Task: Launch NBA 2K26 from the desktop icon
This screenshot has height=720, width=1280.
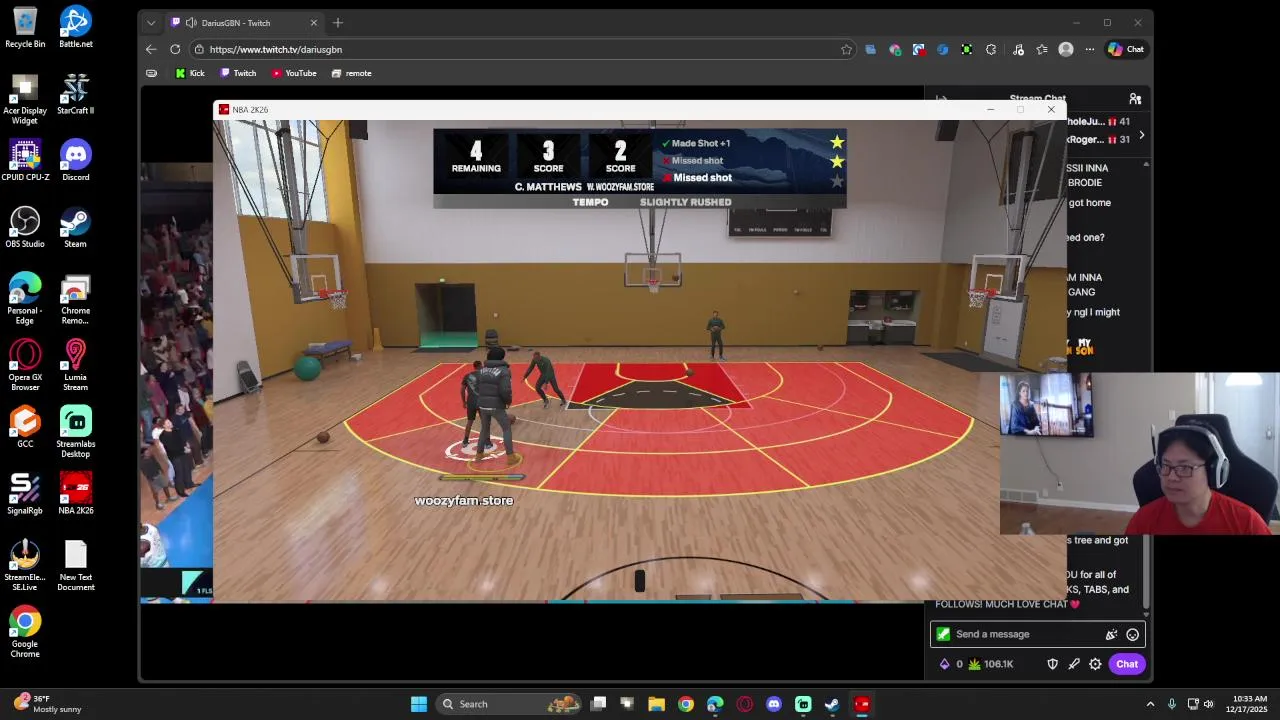Action: pos(75,494)
